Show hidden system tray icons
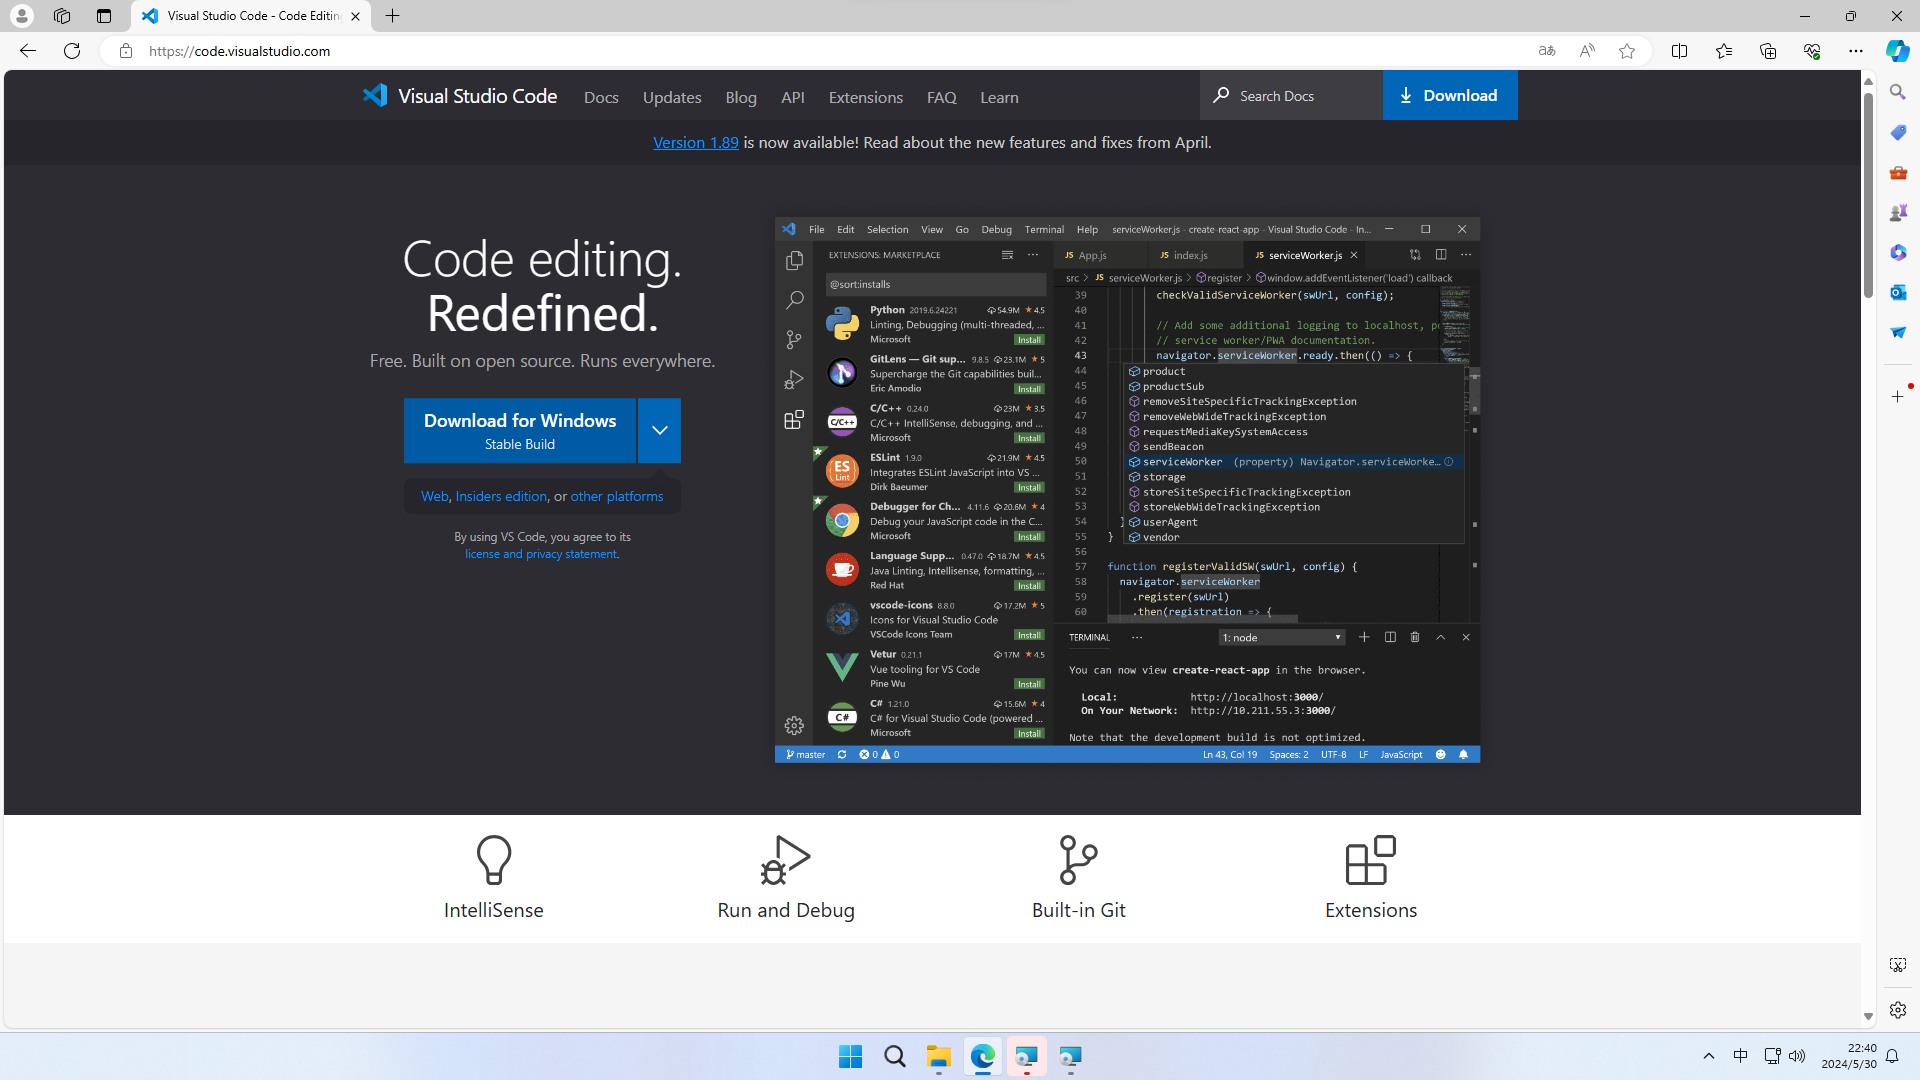1920x1080 pixels. point(1708,1056)
